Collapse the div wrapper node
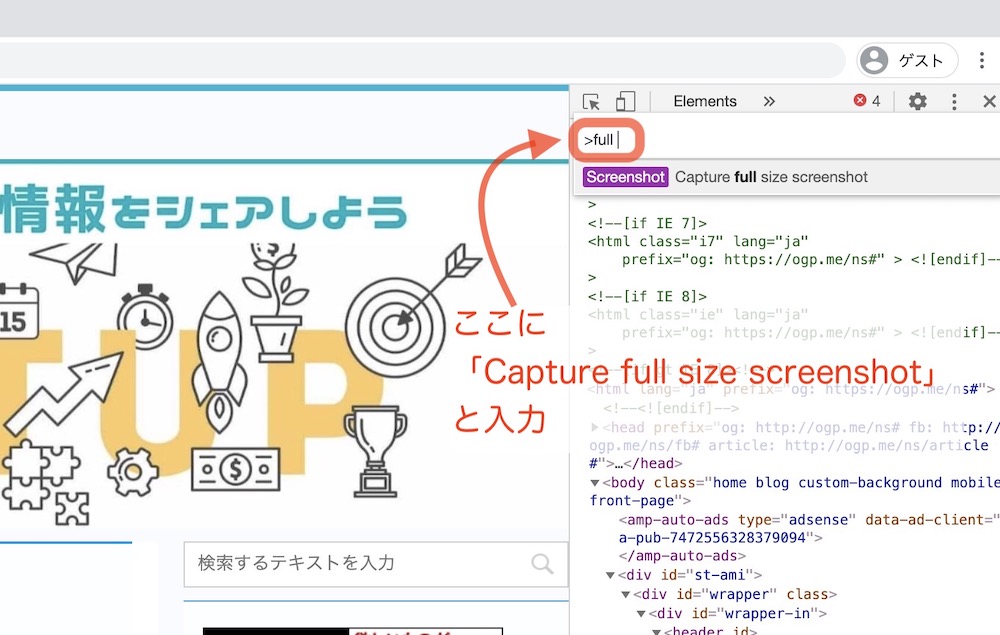This screenshot has width=1000, height=635. pos(626,595)
